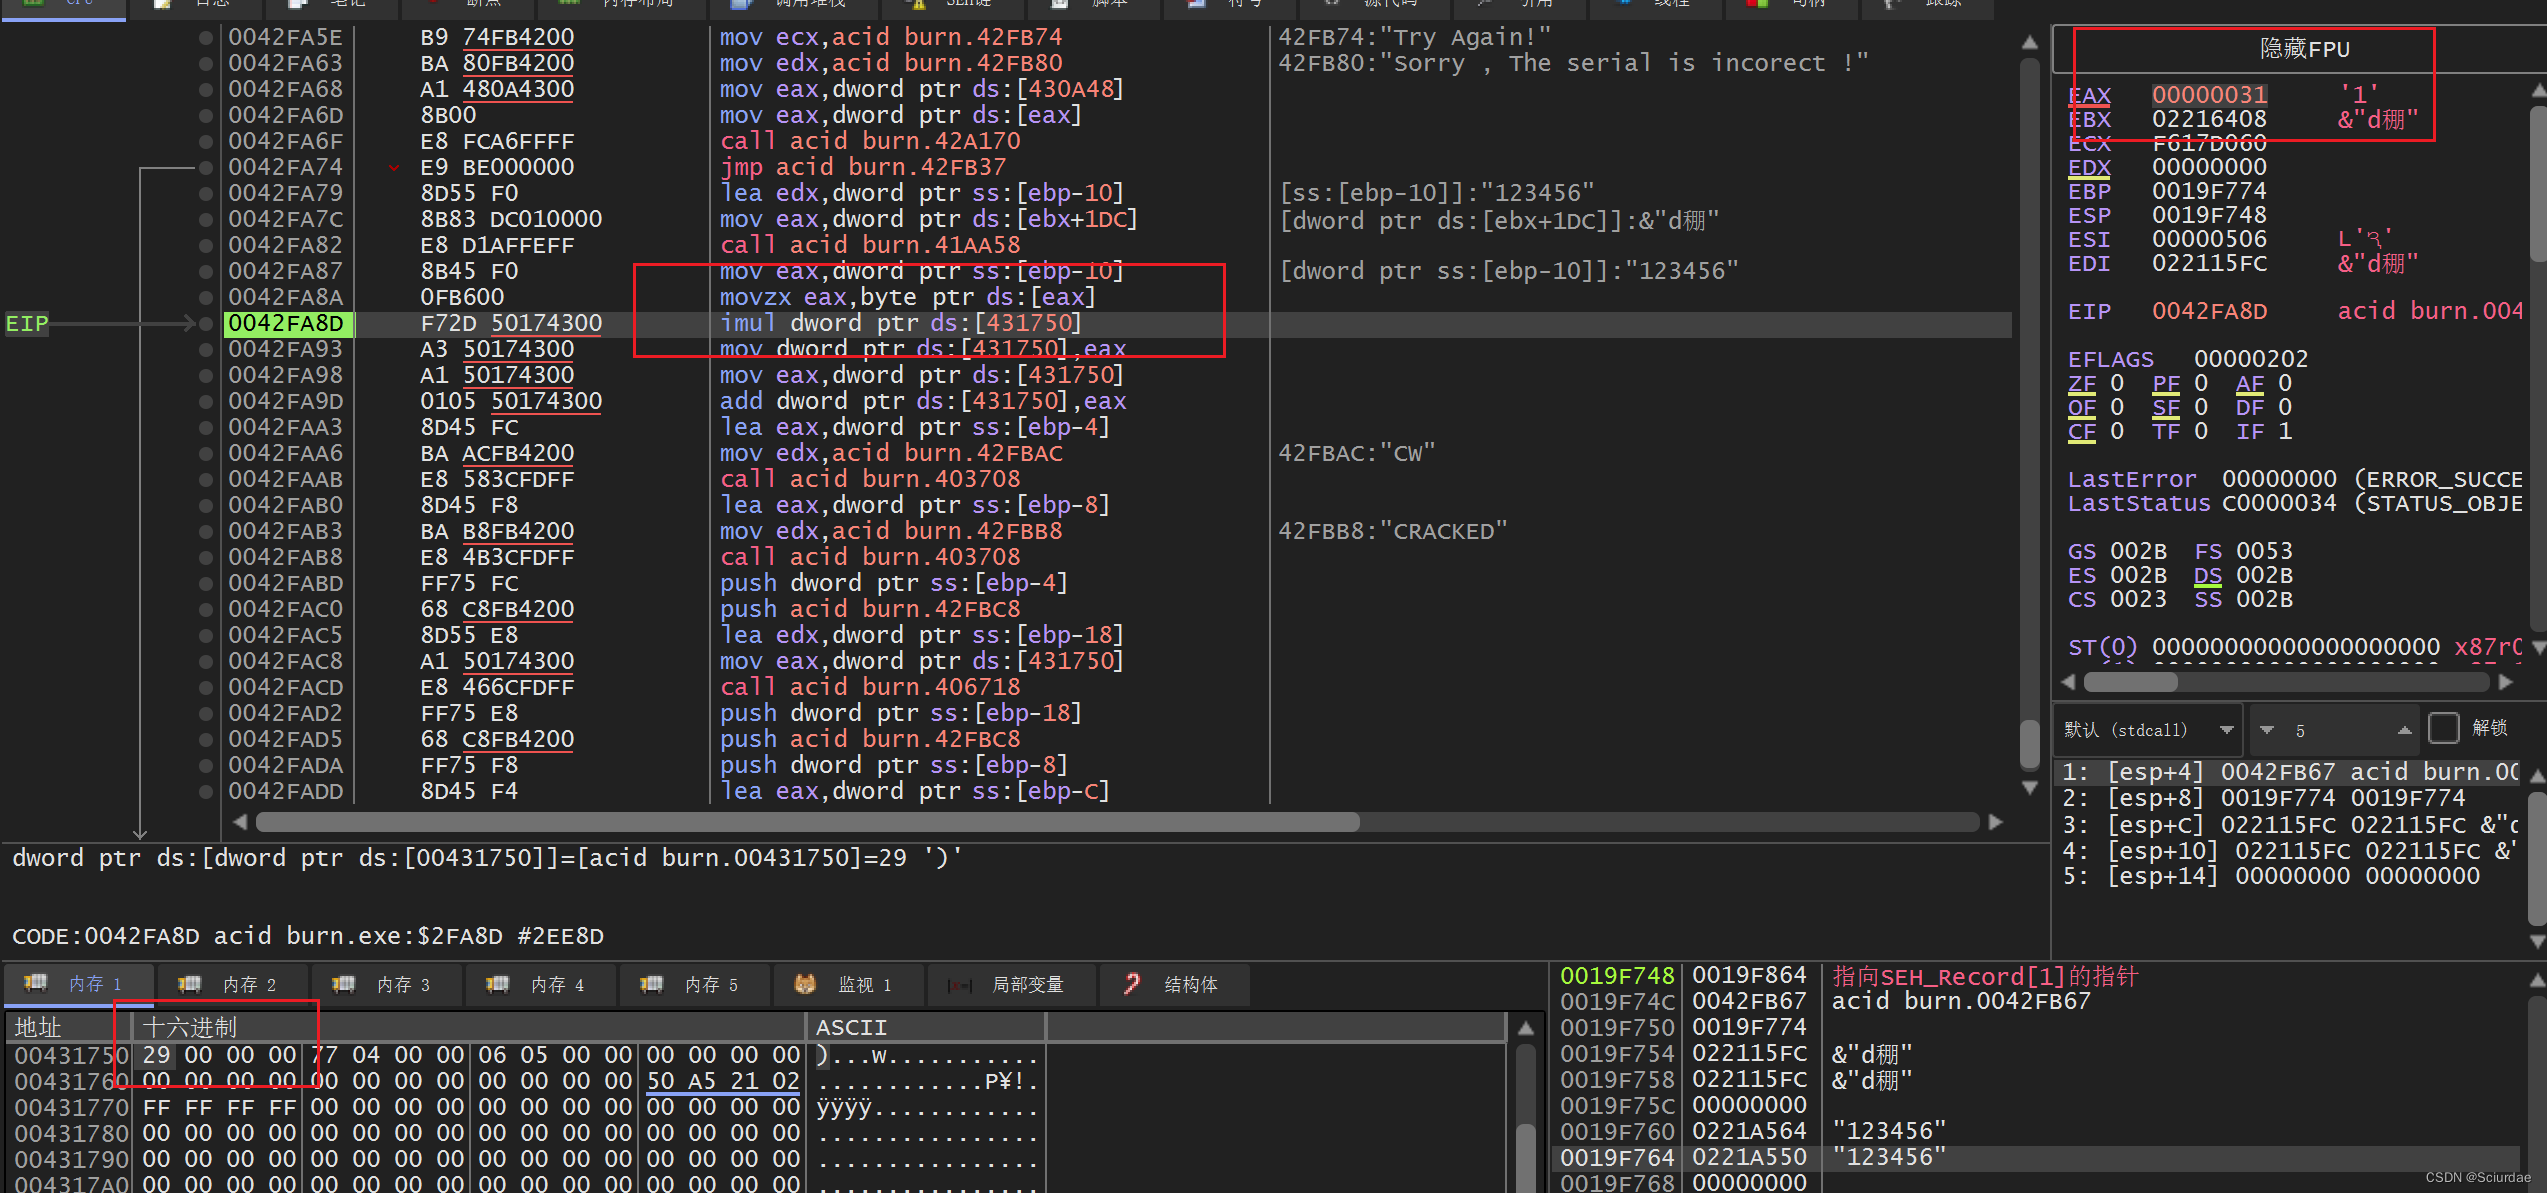Click the "Try Again!" string comment
The image size is (2547, 1193).
[x=1414, y=37]
